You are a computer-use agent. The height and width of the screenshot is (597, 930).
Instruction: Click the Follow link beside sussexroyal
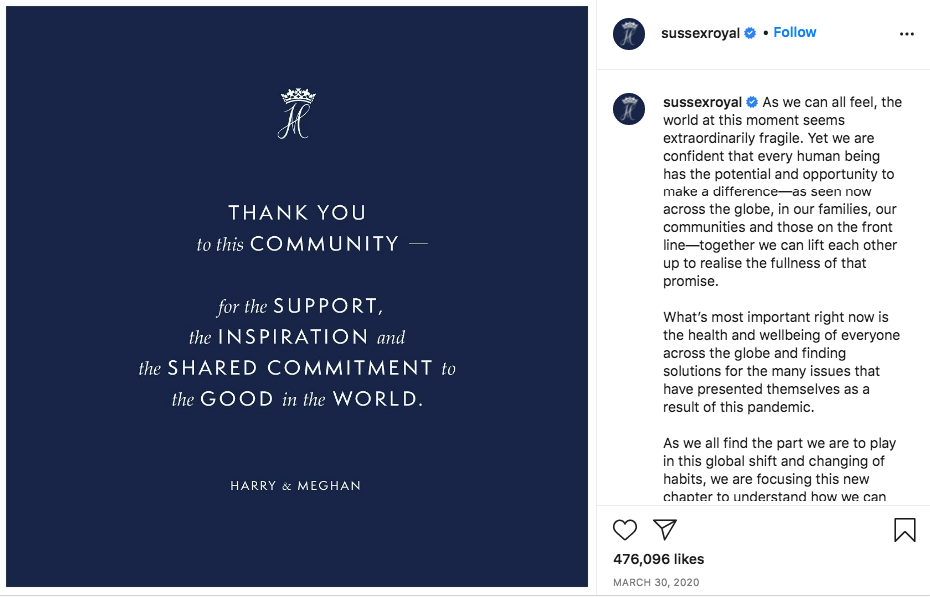click(795, 32)
